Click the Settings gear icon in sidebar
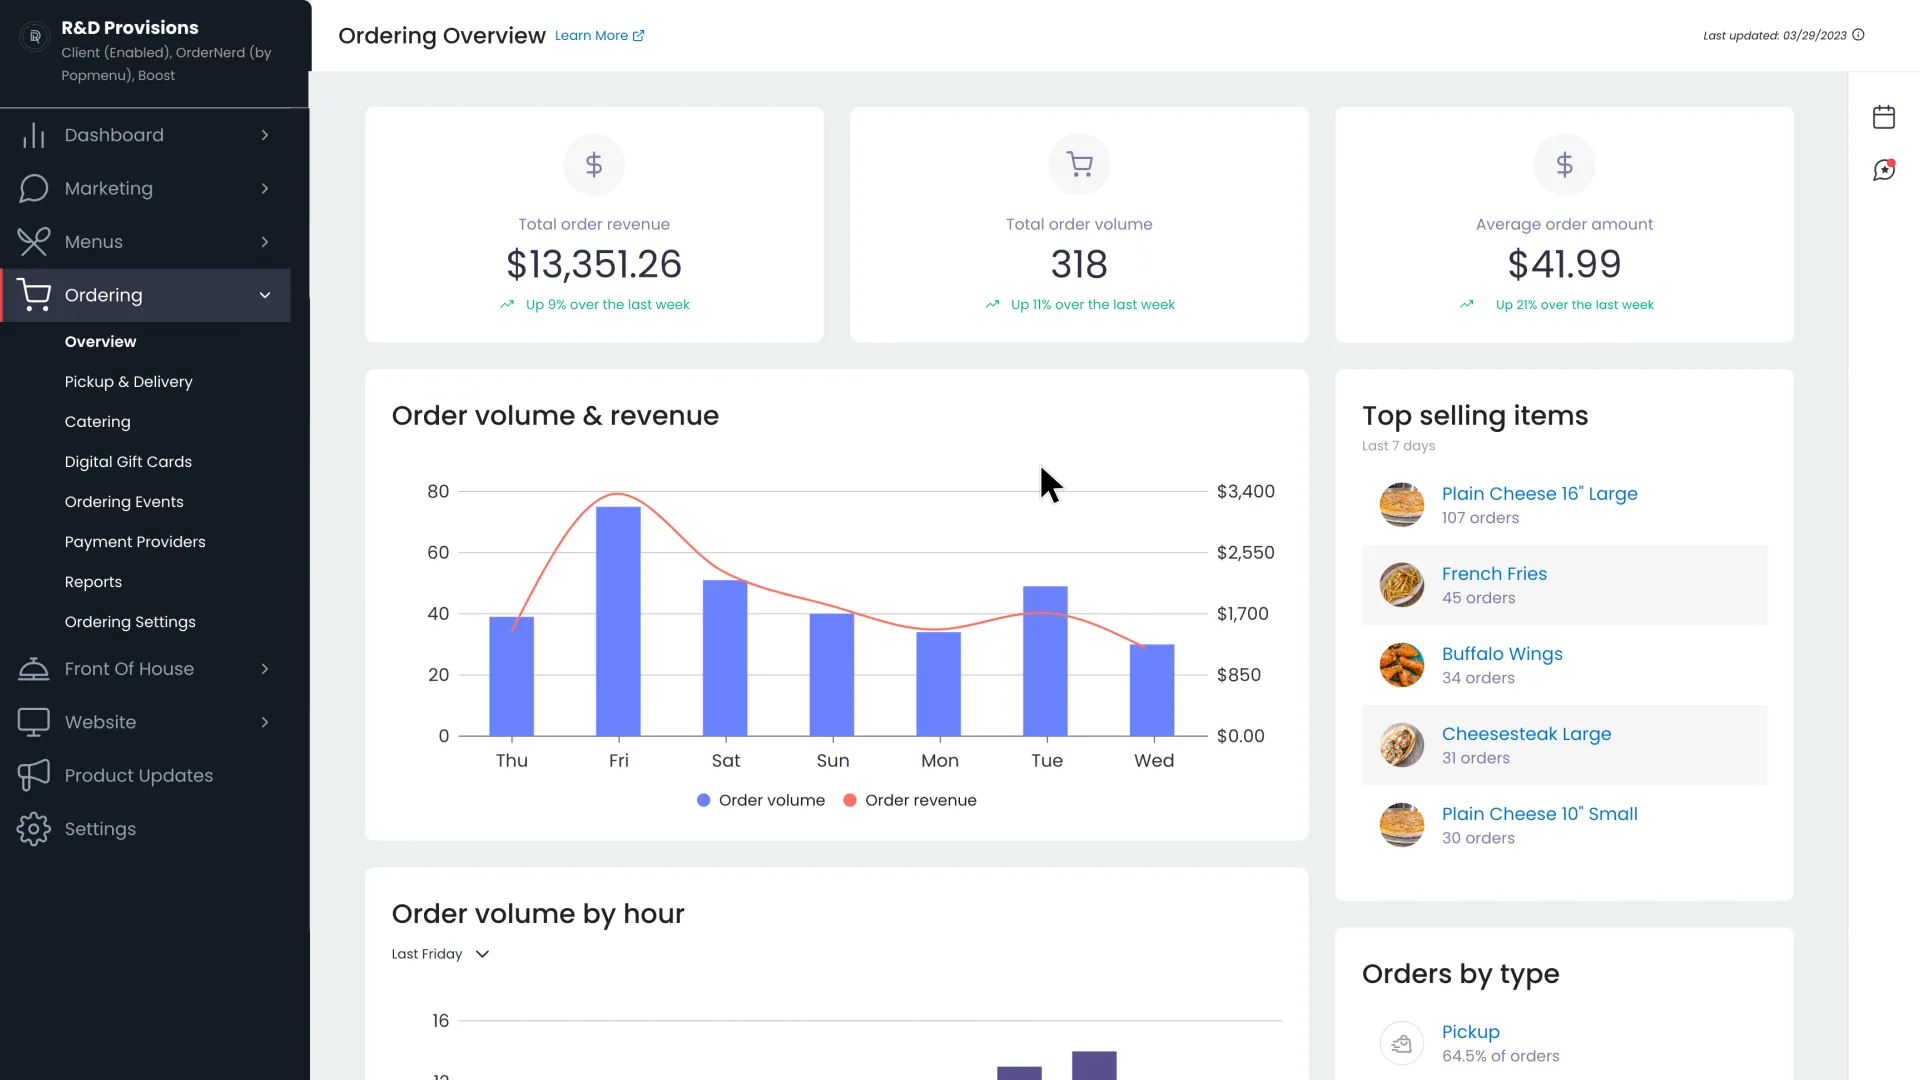1920x1080 pixels. [33, 829]
